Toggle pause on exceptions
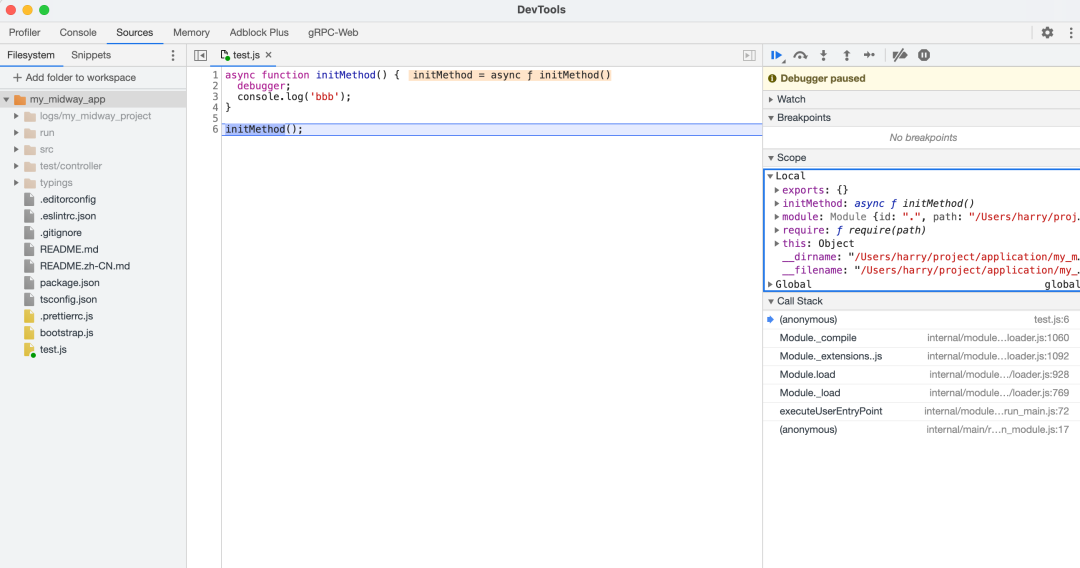Screen dimensions: 1080x568 924,56
